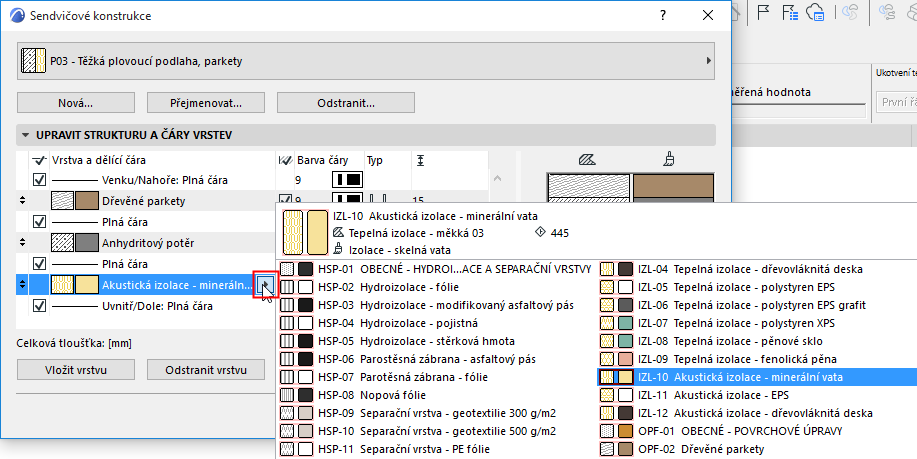Collapse the Upravit strukturu a čáry vrstev section
Screen dimensions: 917x459
25,135
